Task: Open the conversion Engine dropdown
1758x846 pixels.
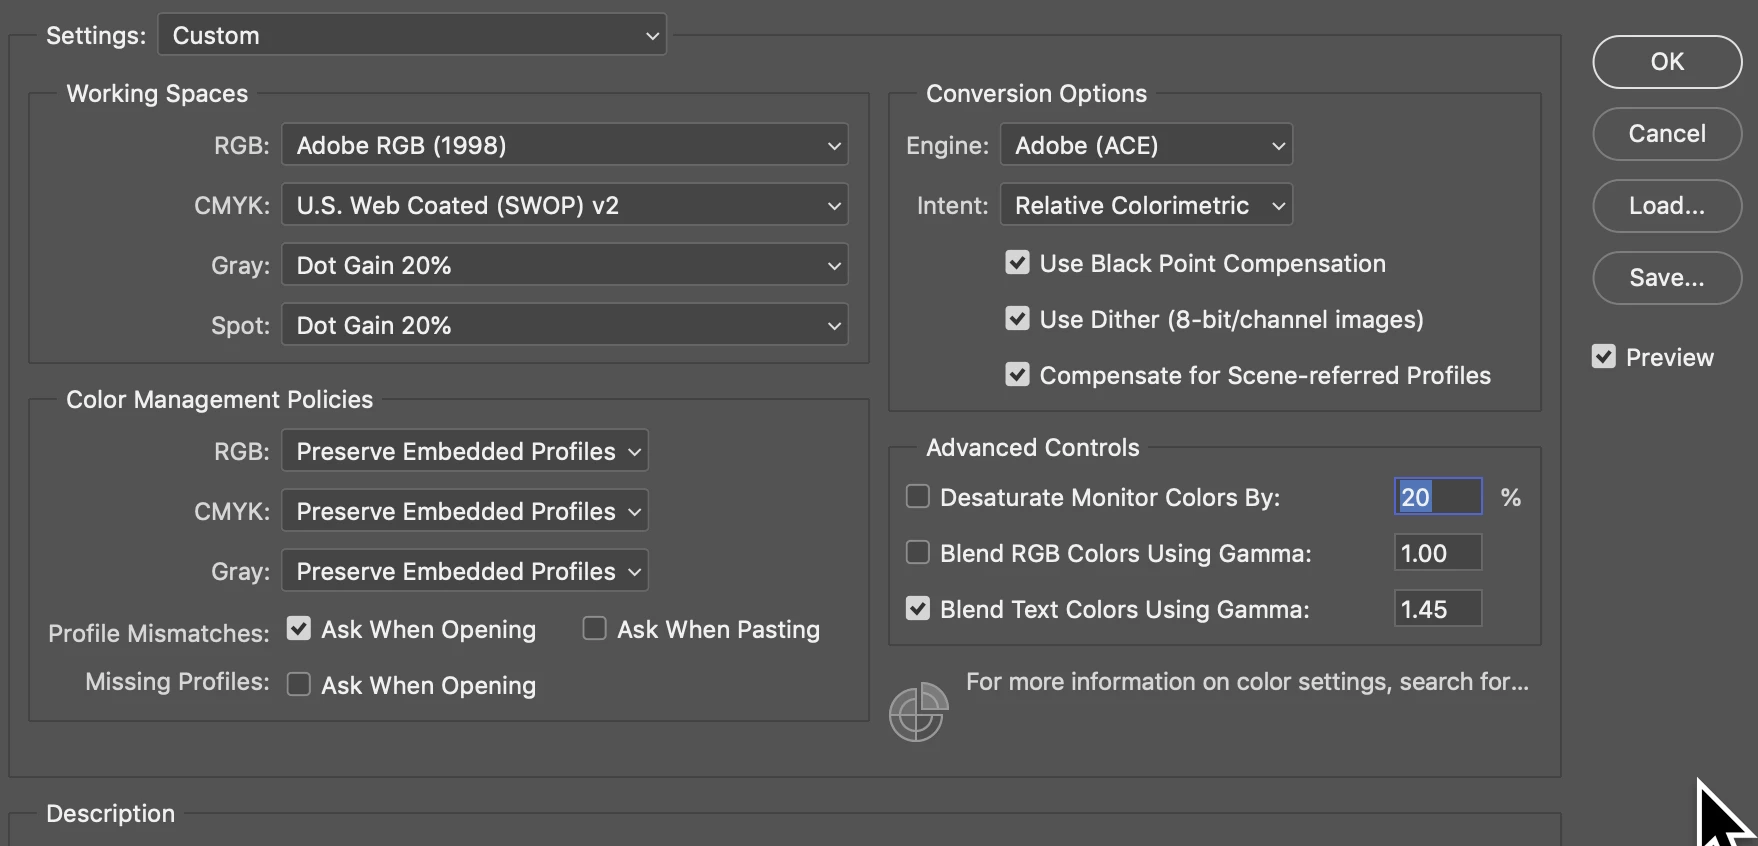Action: [x=1146, y=145]
